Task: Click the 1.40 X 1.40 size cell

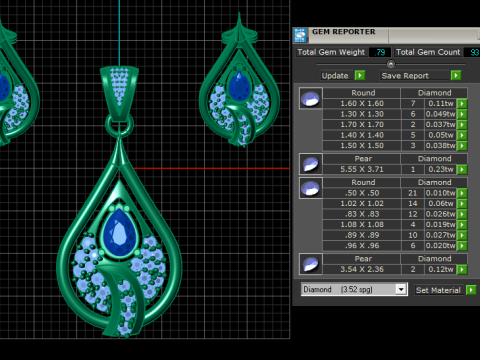Action: click(x=362, y=135)
